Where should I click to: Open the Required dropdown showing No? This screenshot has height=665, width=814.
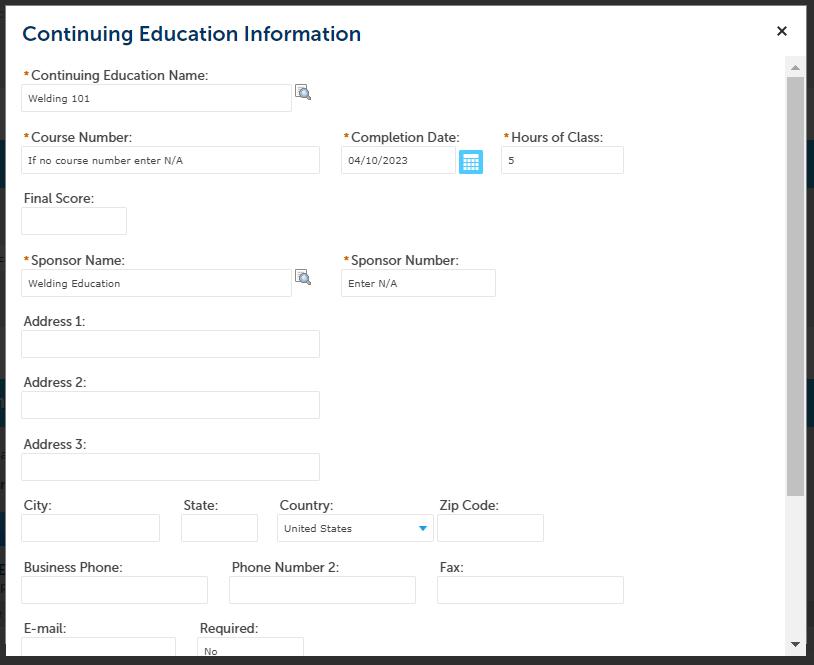(x=251, y=650)
